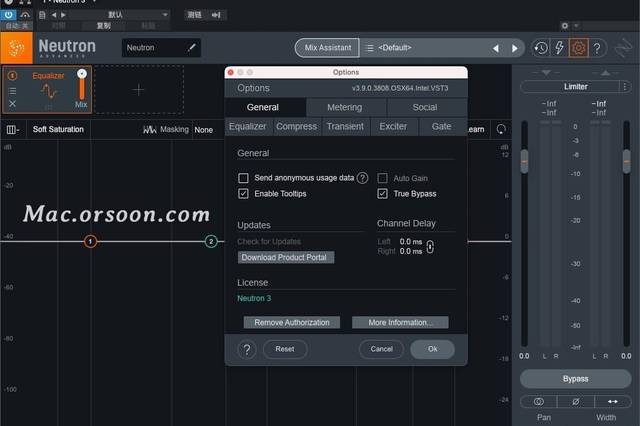Enable Send anonymous usage data checkbox
Image resolution: width=640 pixels, height=426 pixels.
tap(243, 178)
